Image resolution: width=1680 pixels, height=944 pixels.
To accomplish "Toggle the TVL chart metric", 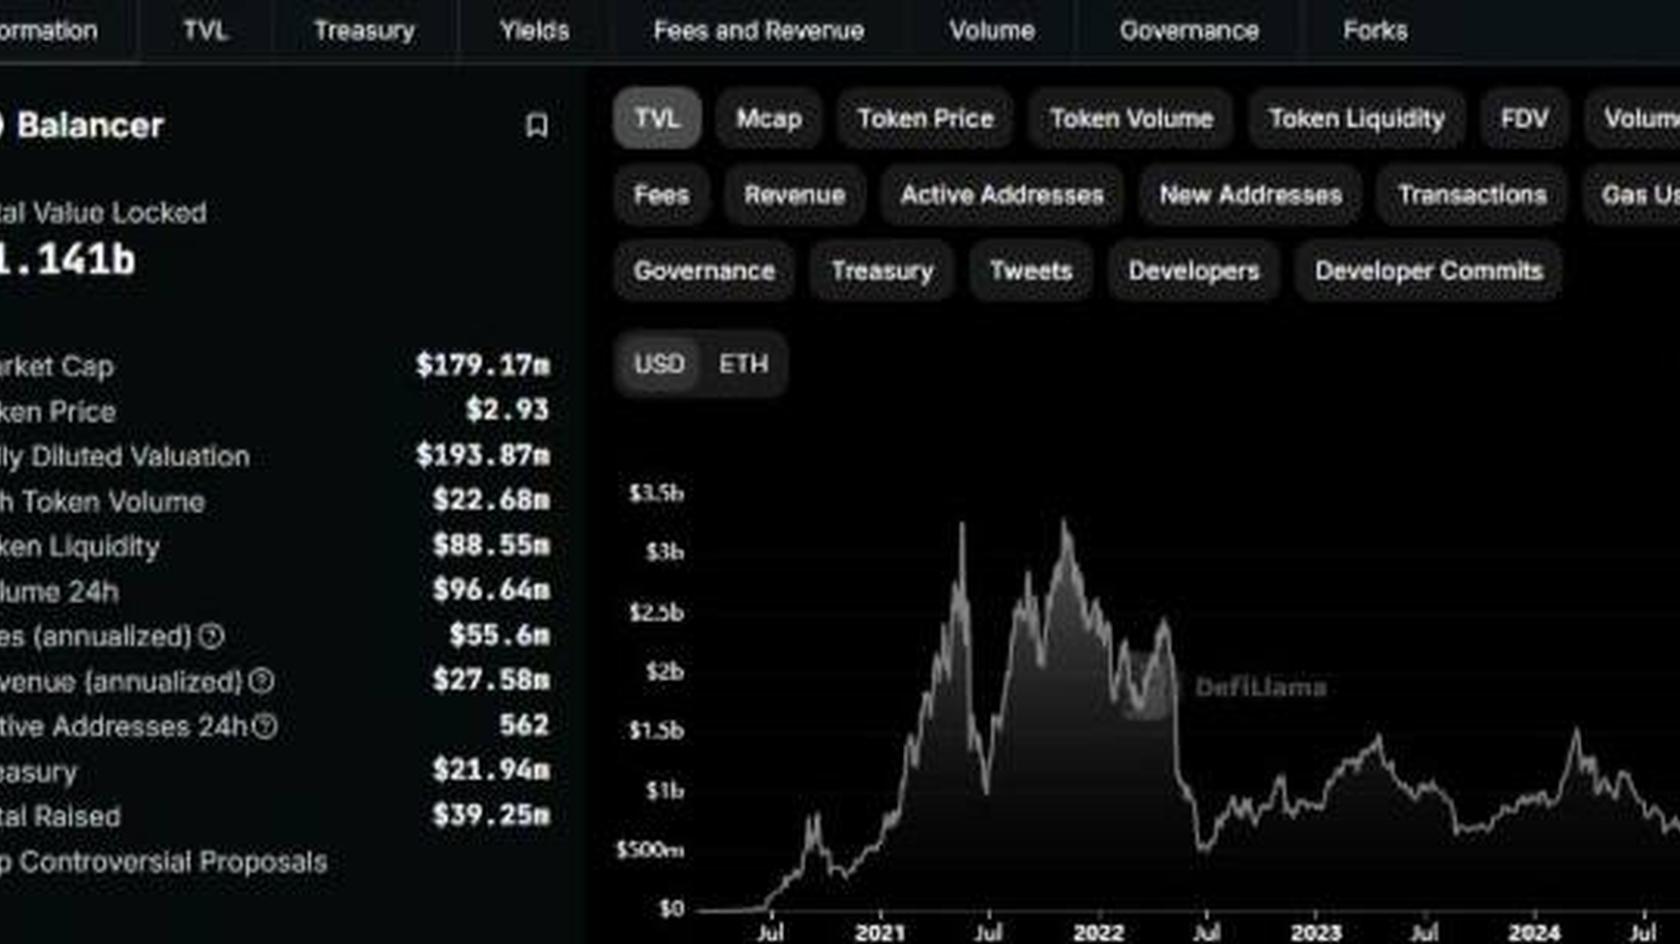I will (x=657, y=118).
